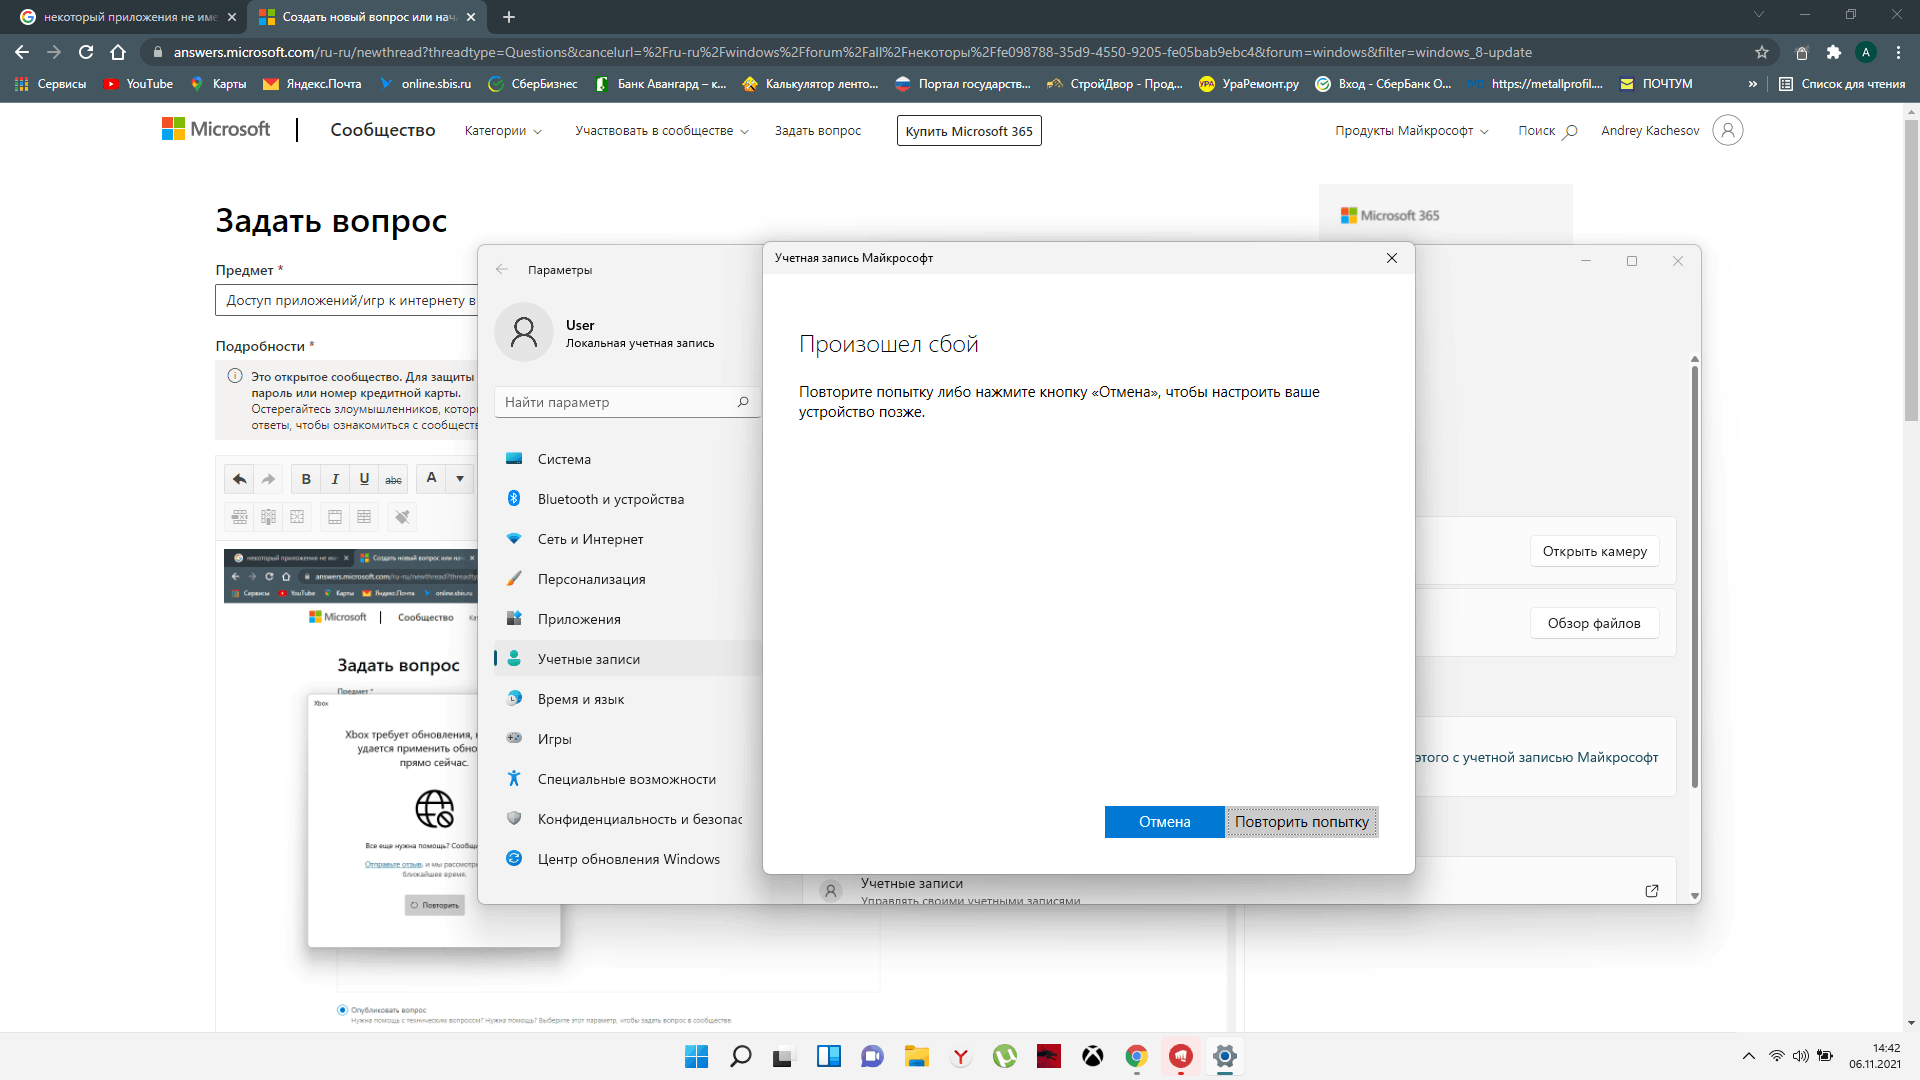
Task: Click the font color A button
Action: pos(431,478)
